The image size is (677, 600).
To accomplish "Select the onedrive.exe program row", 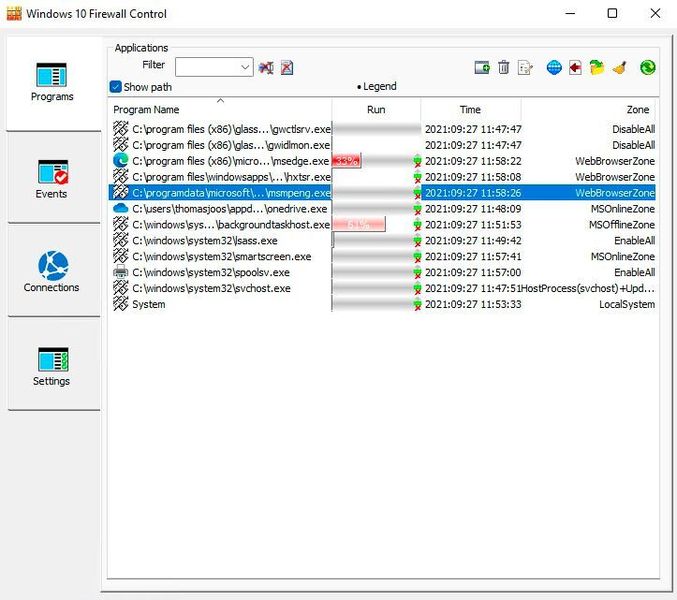I will point(382,208).
